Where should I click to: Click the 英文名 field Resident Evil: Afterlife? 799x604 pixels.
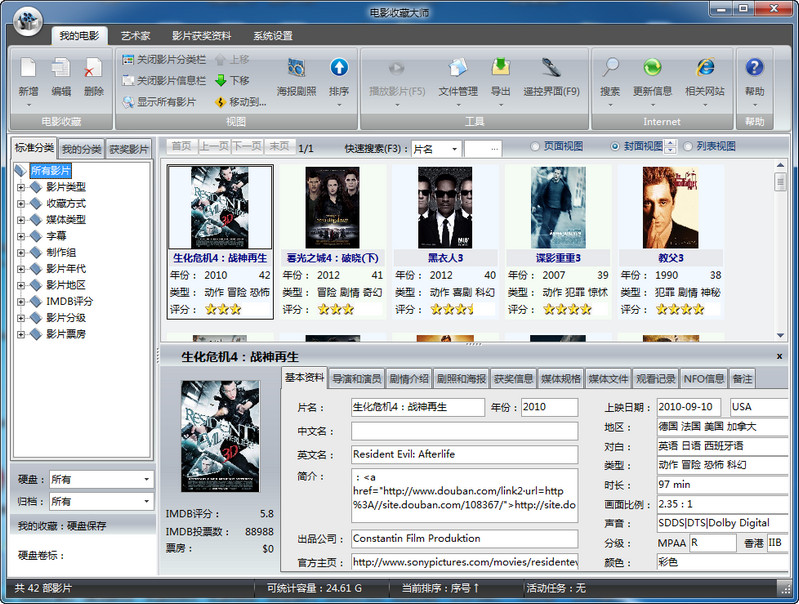point(464,454)
